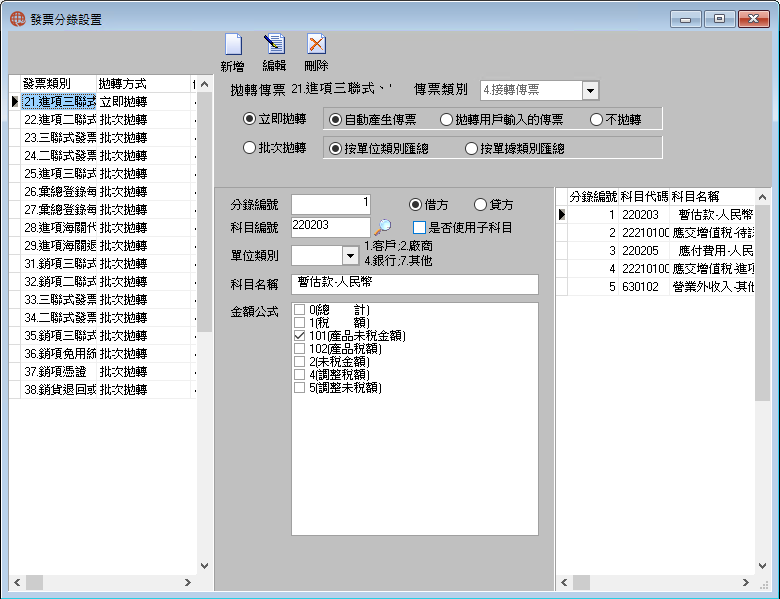The image size is (780, 599).
Task: Choose 不拋轉 option
Action: pyautogui.click(x=596, y=119)
